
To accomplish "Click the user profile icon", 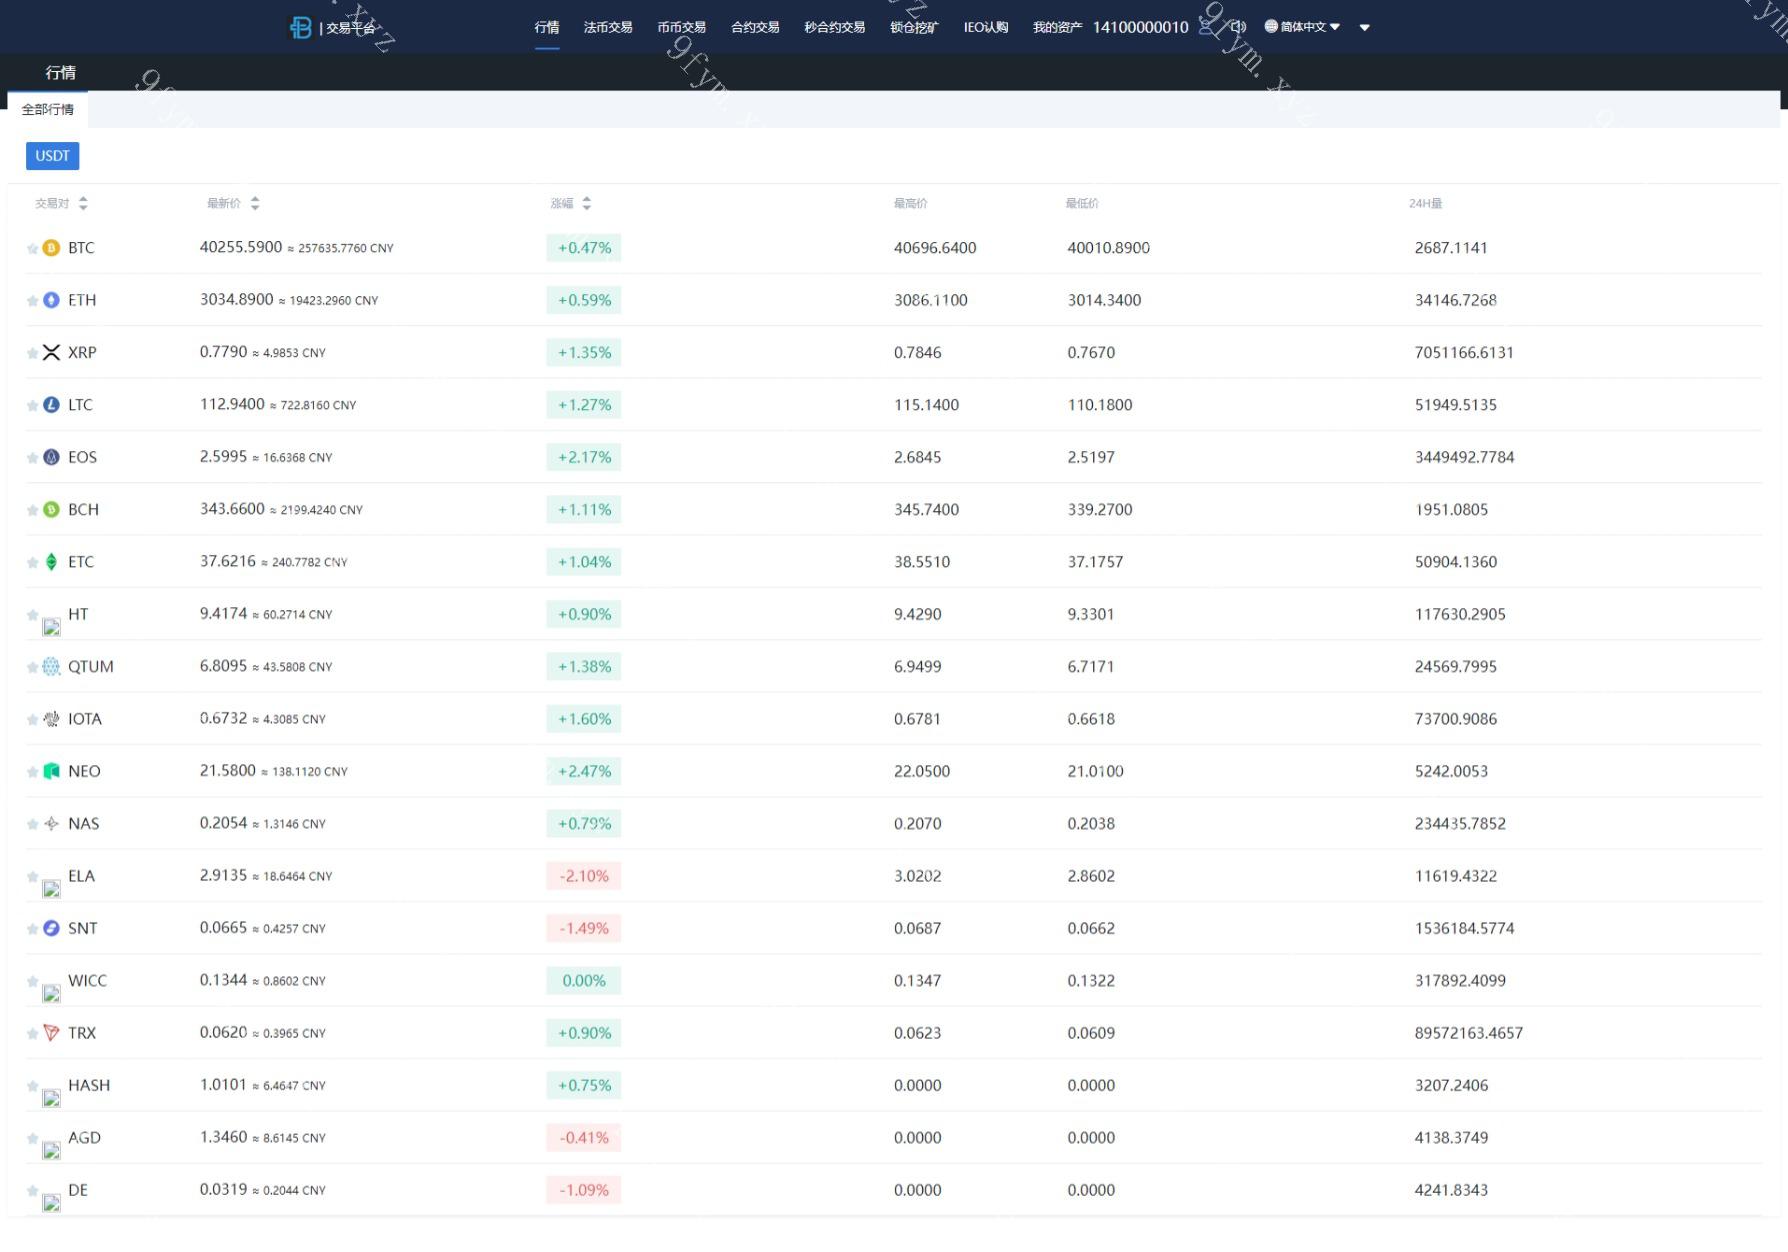I will (x=1207, y=27).
